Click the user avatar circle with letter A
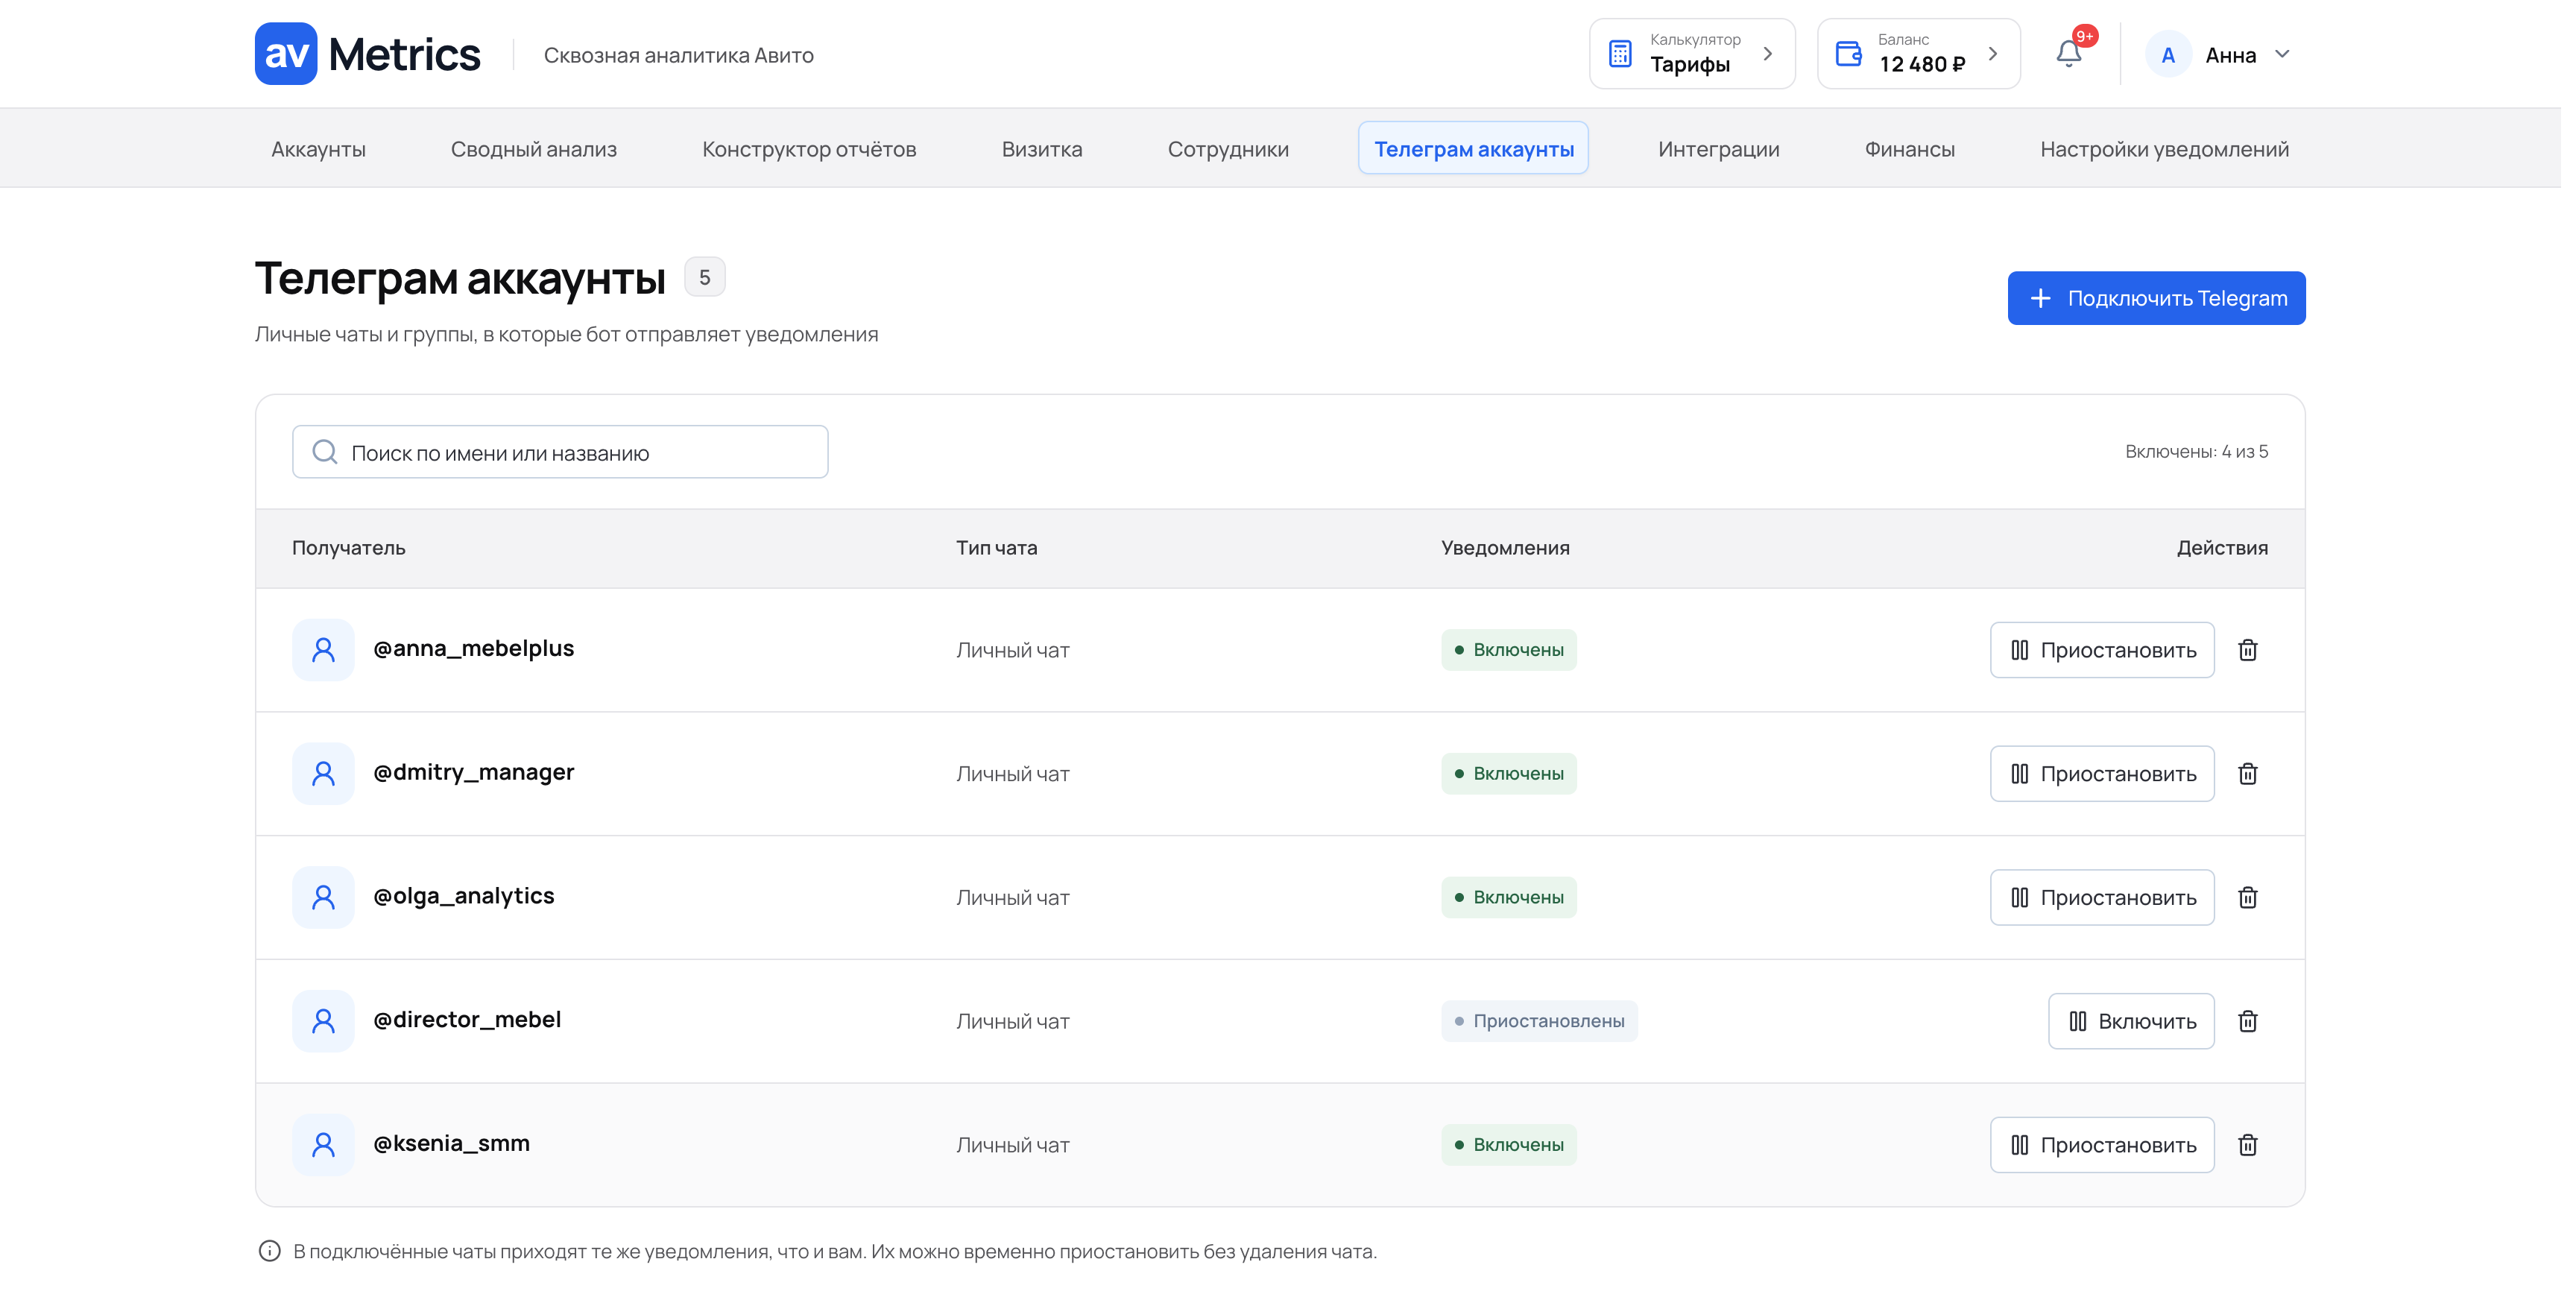The width and height of the screenshot is (2576, 1297). 2168,55
